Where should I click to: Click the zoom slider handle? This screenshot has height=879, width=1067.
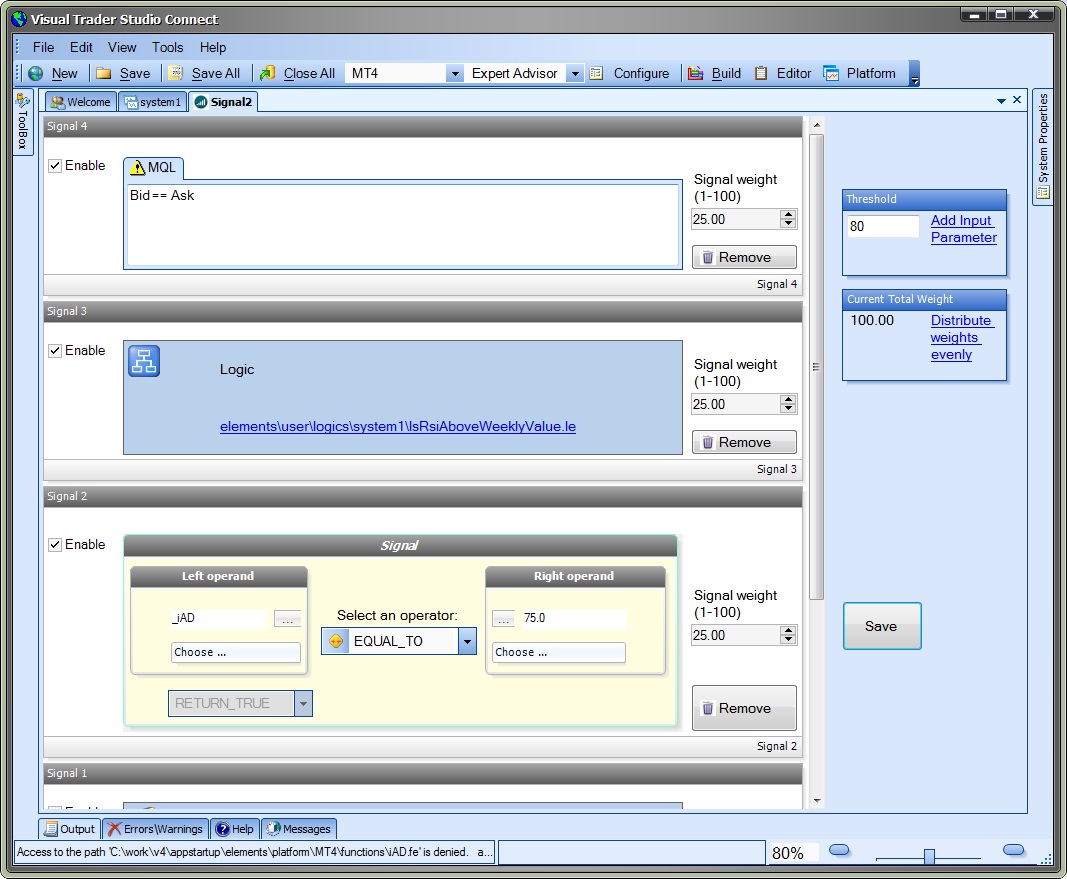(929, 856)
